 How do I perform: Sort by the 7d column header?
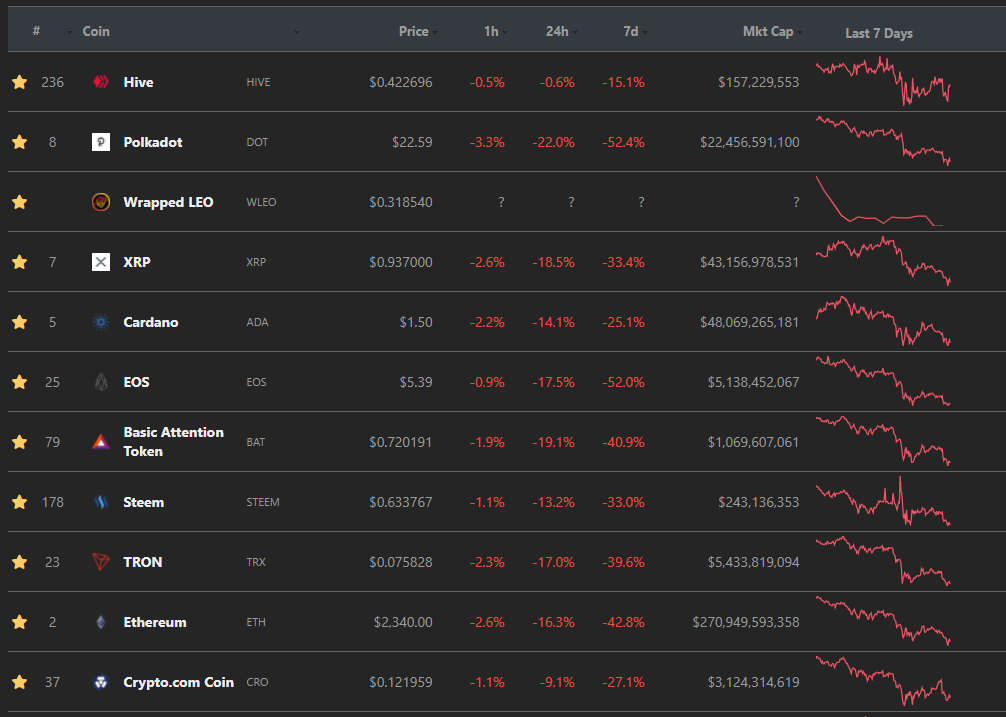click(x=631, y=31)
